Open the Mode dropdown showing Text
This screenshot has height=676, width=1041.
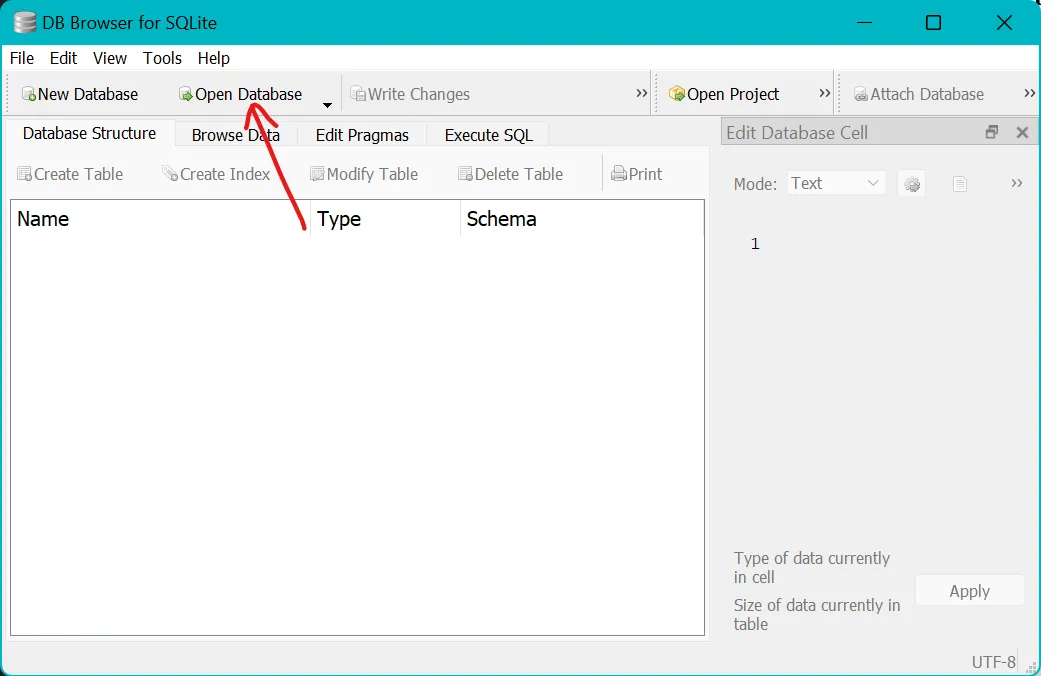(x=837, y=183)
